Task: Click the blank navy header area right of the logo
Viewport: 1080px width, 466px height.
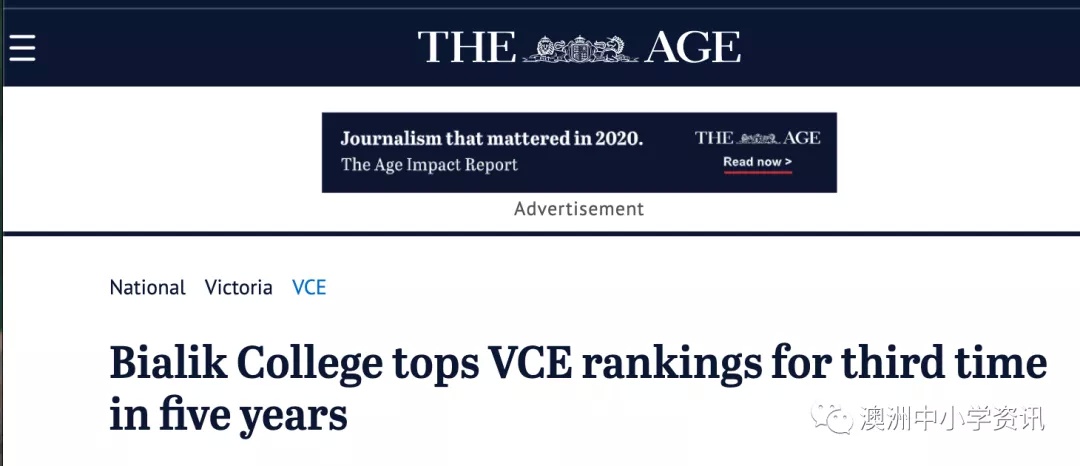Action: click(909, 47)
